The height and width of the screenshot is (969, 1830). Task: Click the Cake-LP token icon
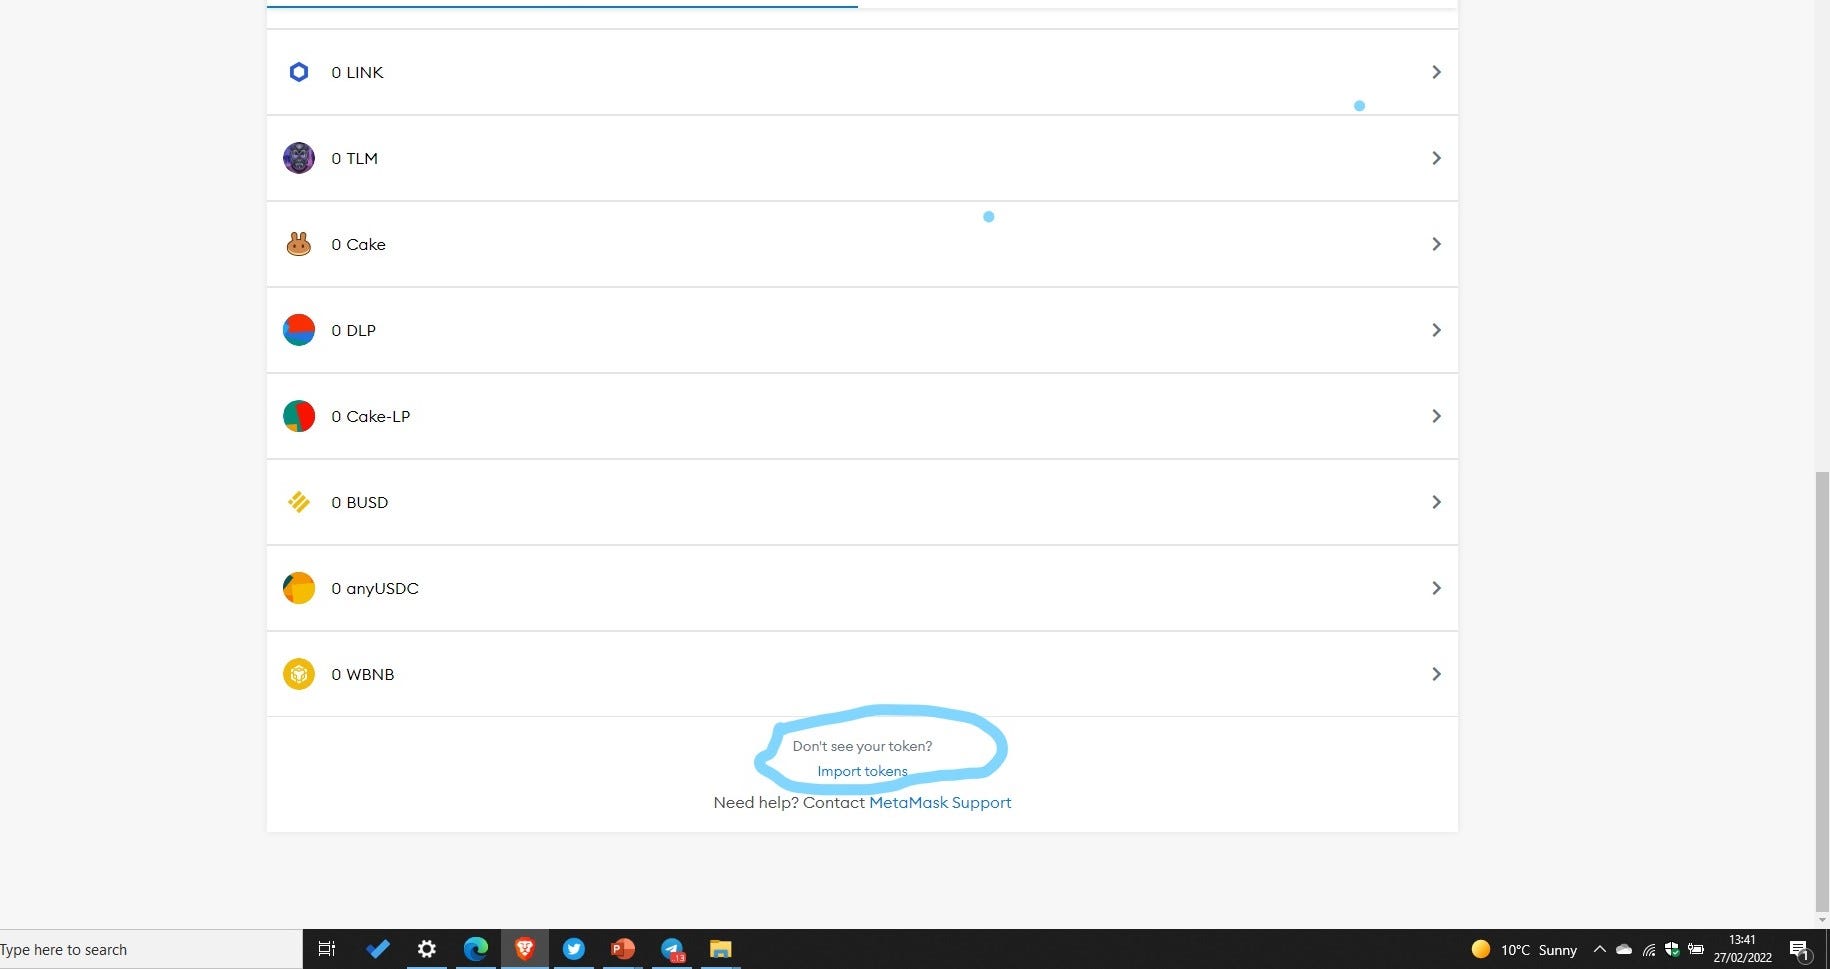[298, 416]
